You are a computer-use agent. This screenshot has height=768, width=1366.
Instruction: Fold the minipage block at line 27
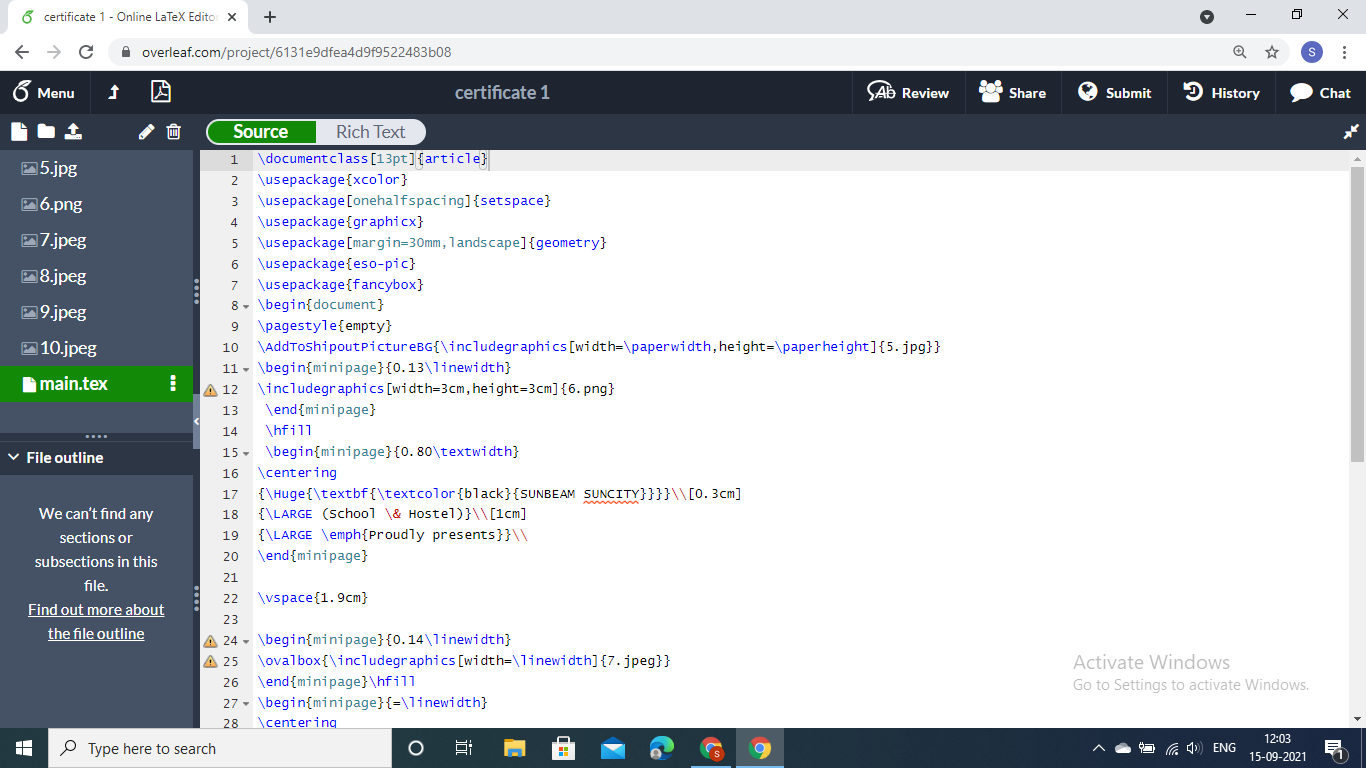(x=246, y=704)
